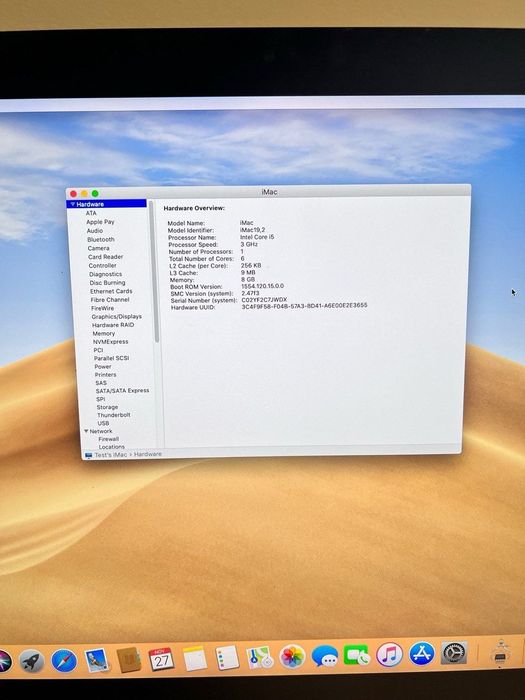Launch Maps from the dock
The image size is (525, 700).
coord(260,658)
